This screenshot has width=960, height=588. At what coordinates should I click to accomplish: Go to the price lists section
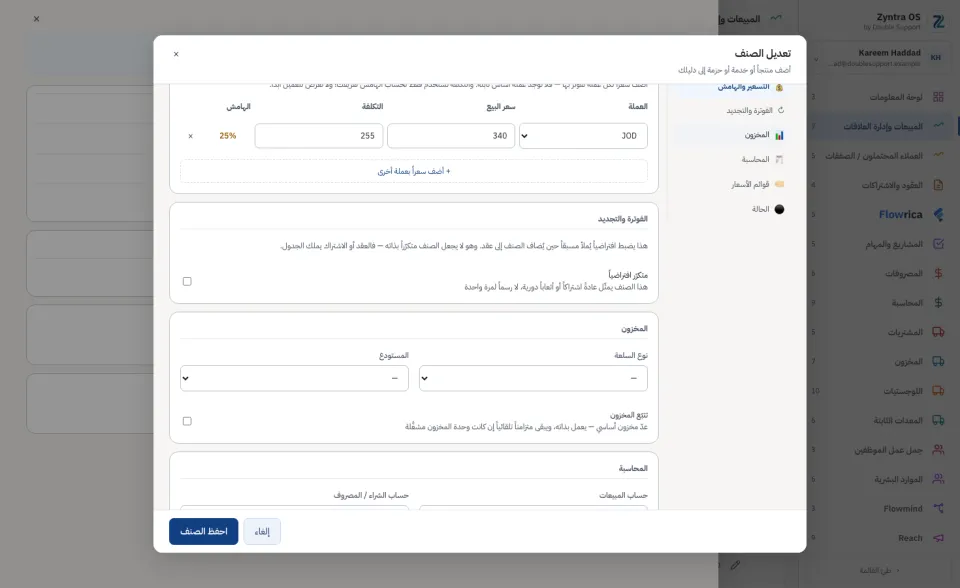point(732,184)
